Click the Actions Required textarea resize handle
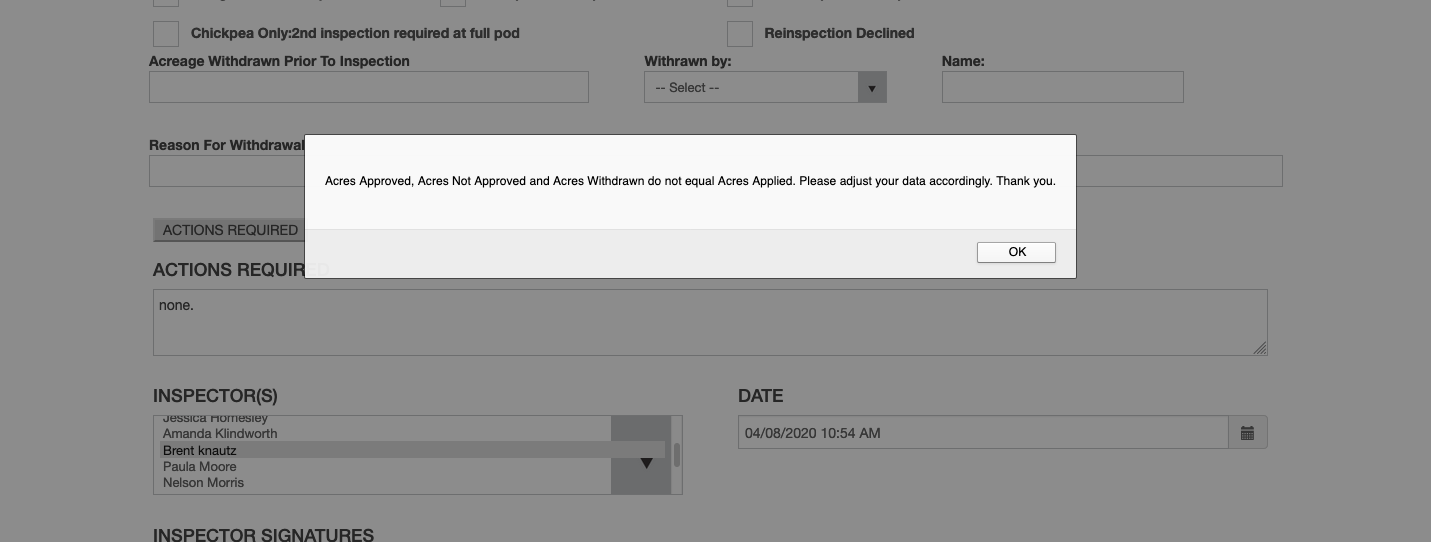1431x542 pixels. [1260, 348]
